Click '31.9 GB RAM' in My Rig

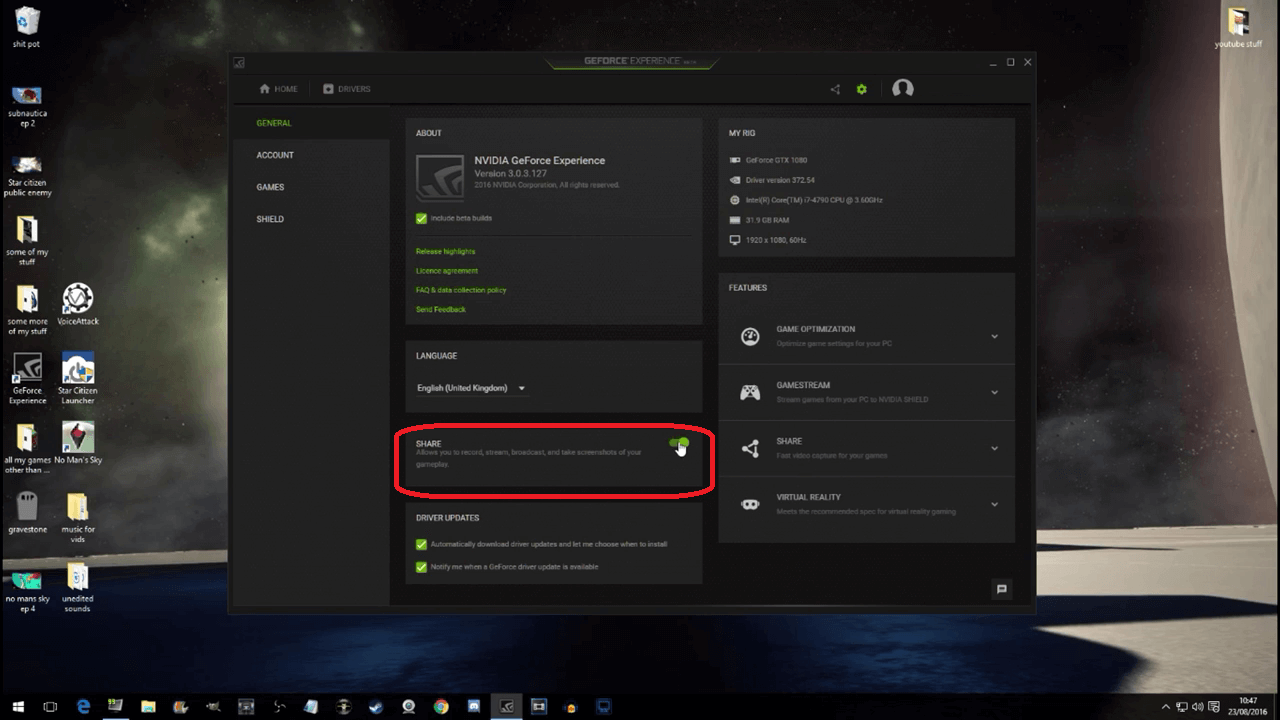pyautogui.click(x=767, y=220)
